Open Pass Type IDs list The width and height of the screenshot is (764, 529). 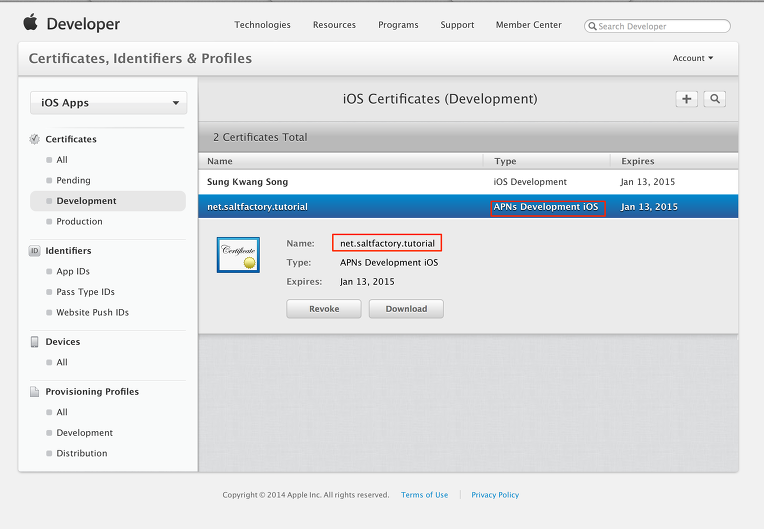[x=85, y=292]
